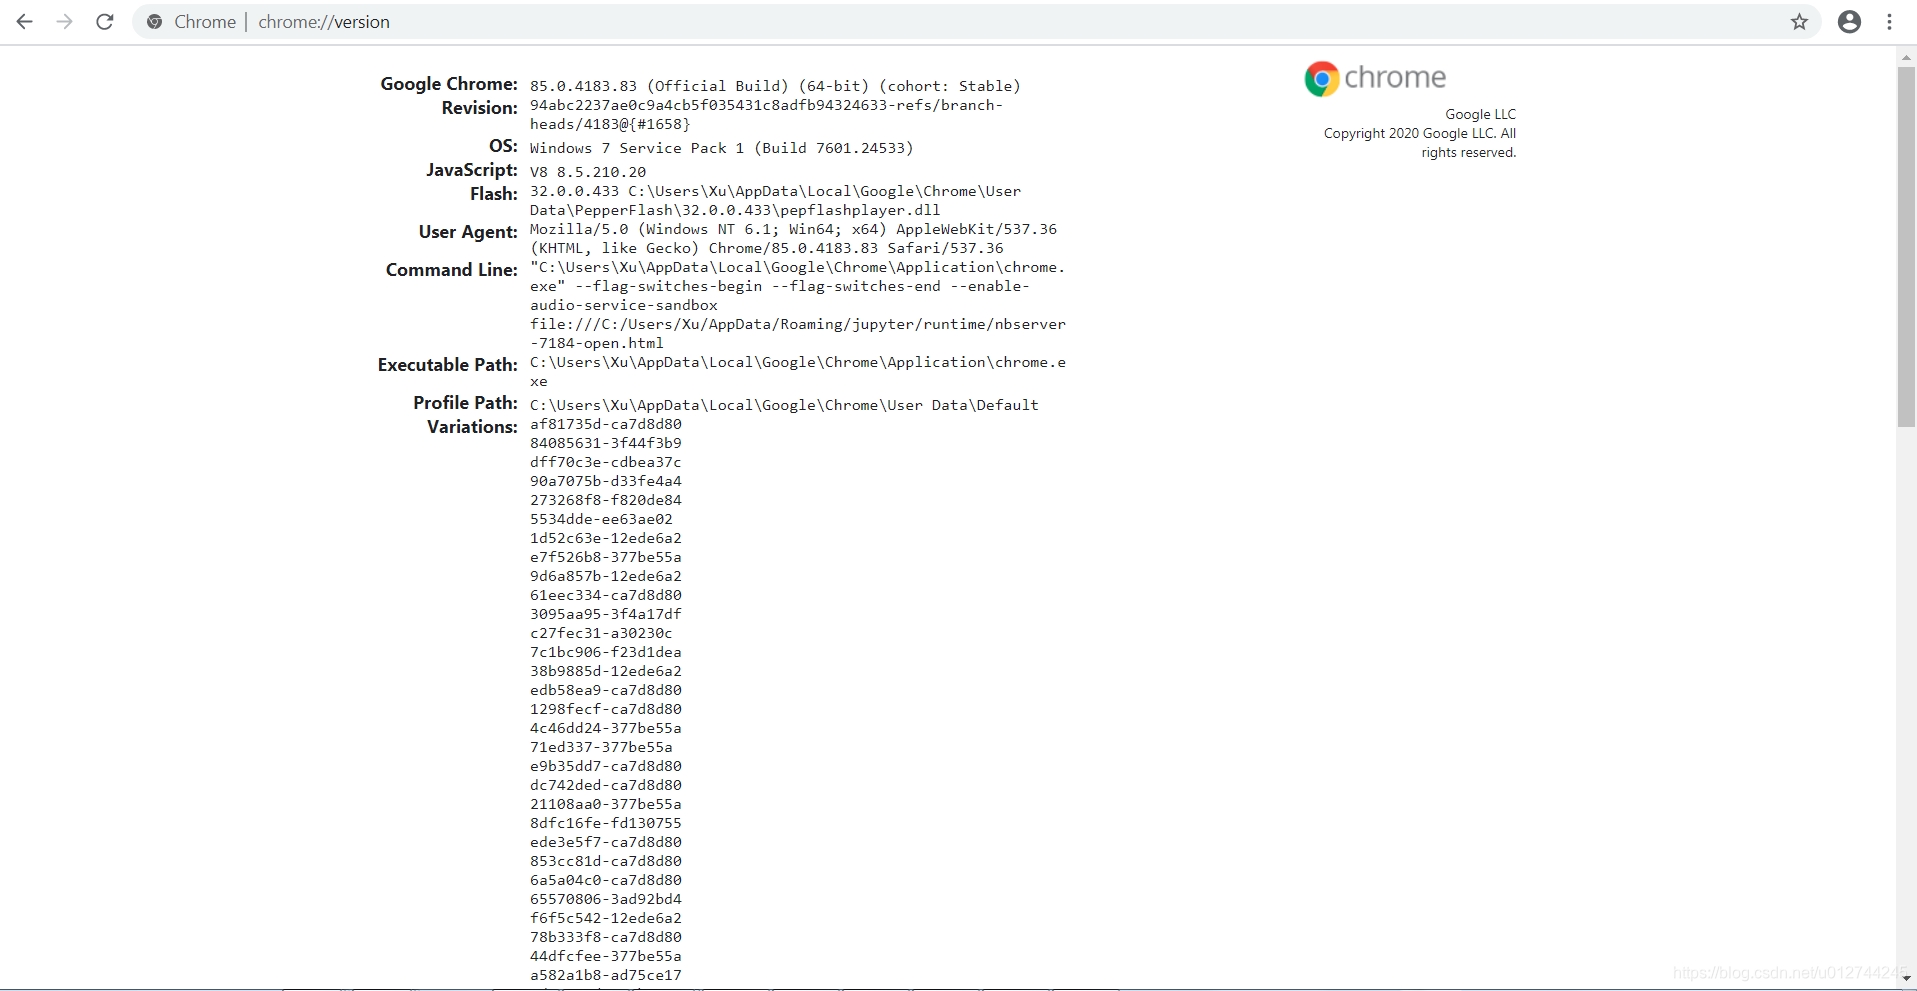The height and width of the screenshot is (991, 1917).
Task: Click the vertical scrollbar thumb
Action: tap(1906, 247)
